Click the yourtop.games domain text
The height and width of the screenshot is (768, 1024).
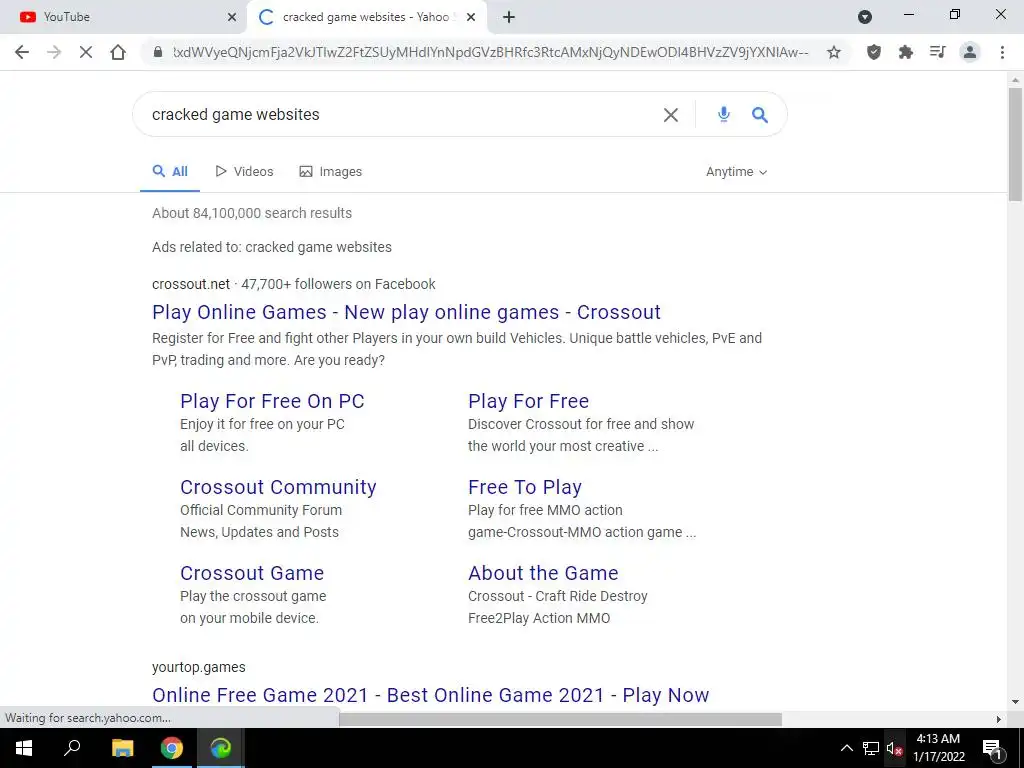pyautogui.click(x=199, y=667)
